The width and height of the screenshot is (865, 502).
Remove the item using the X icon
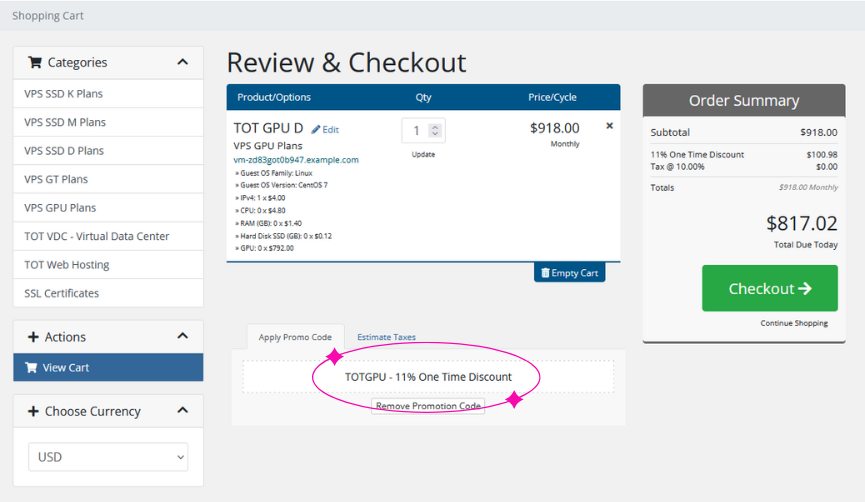click(x=609, y=126)
